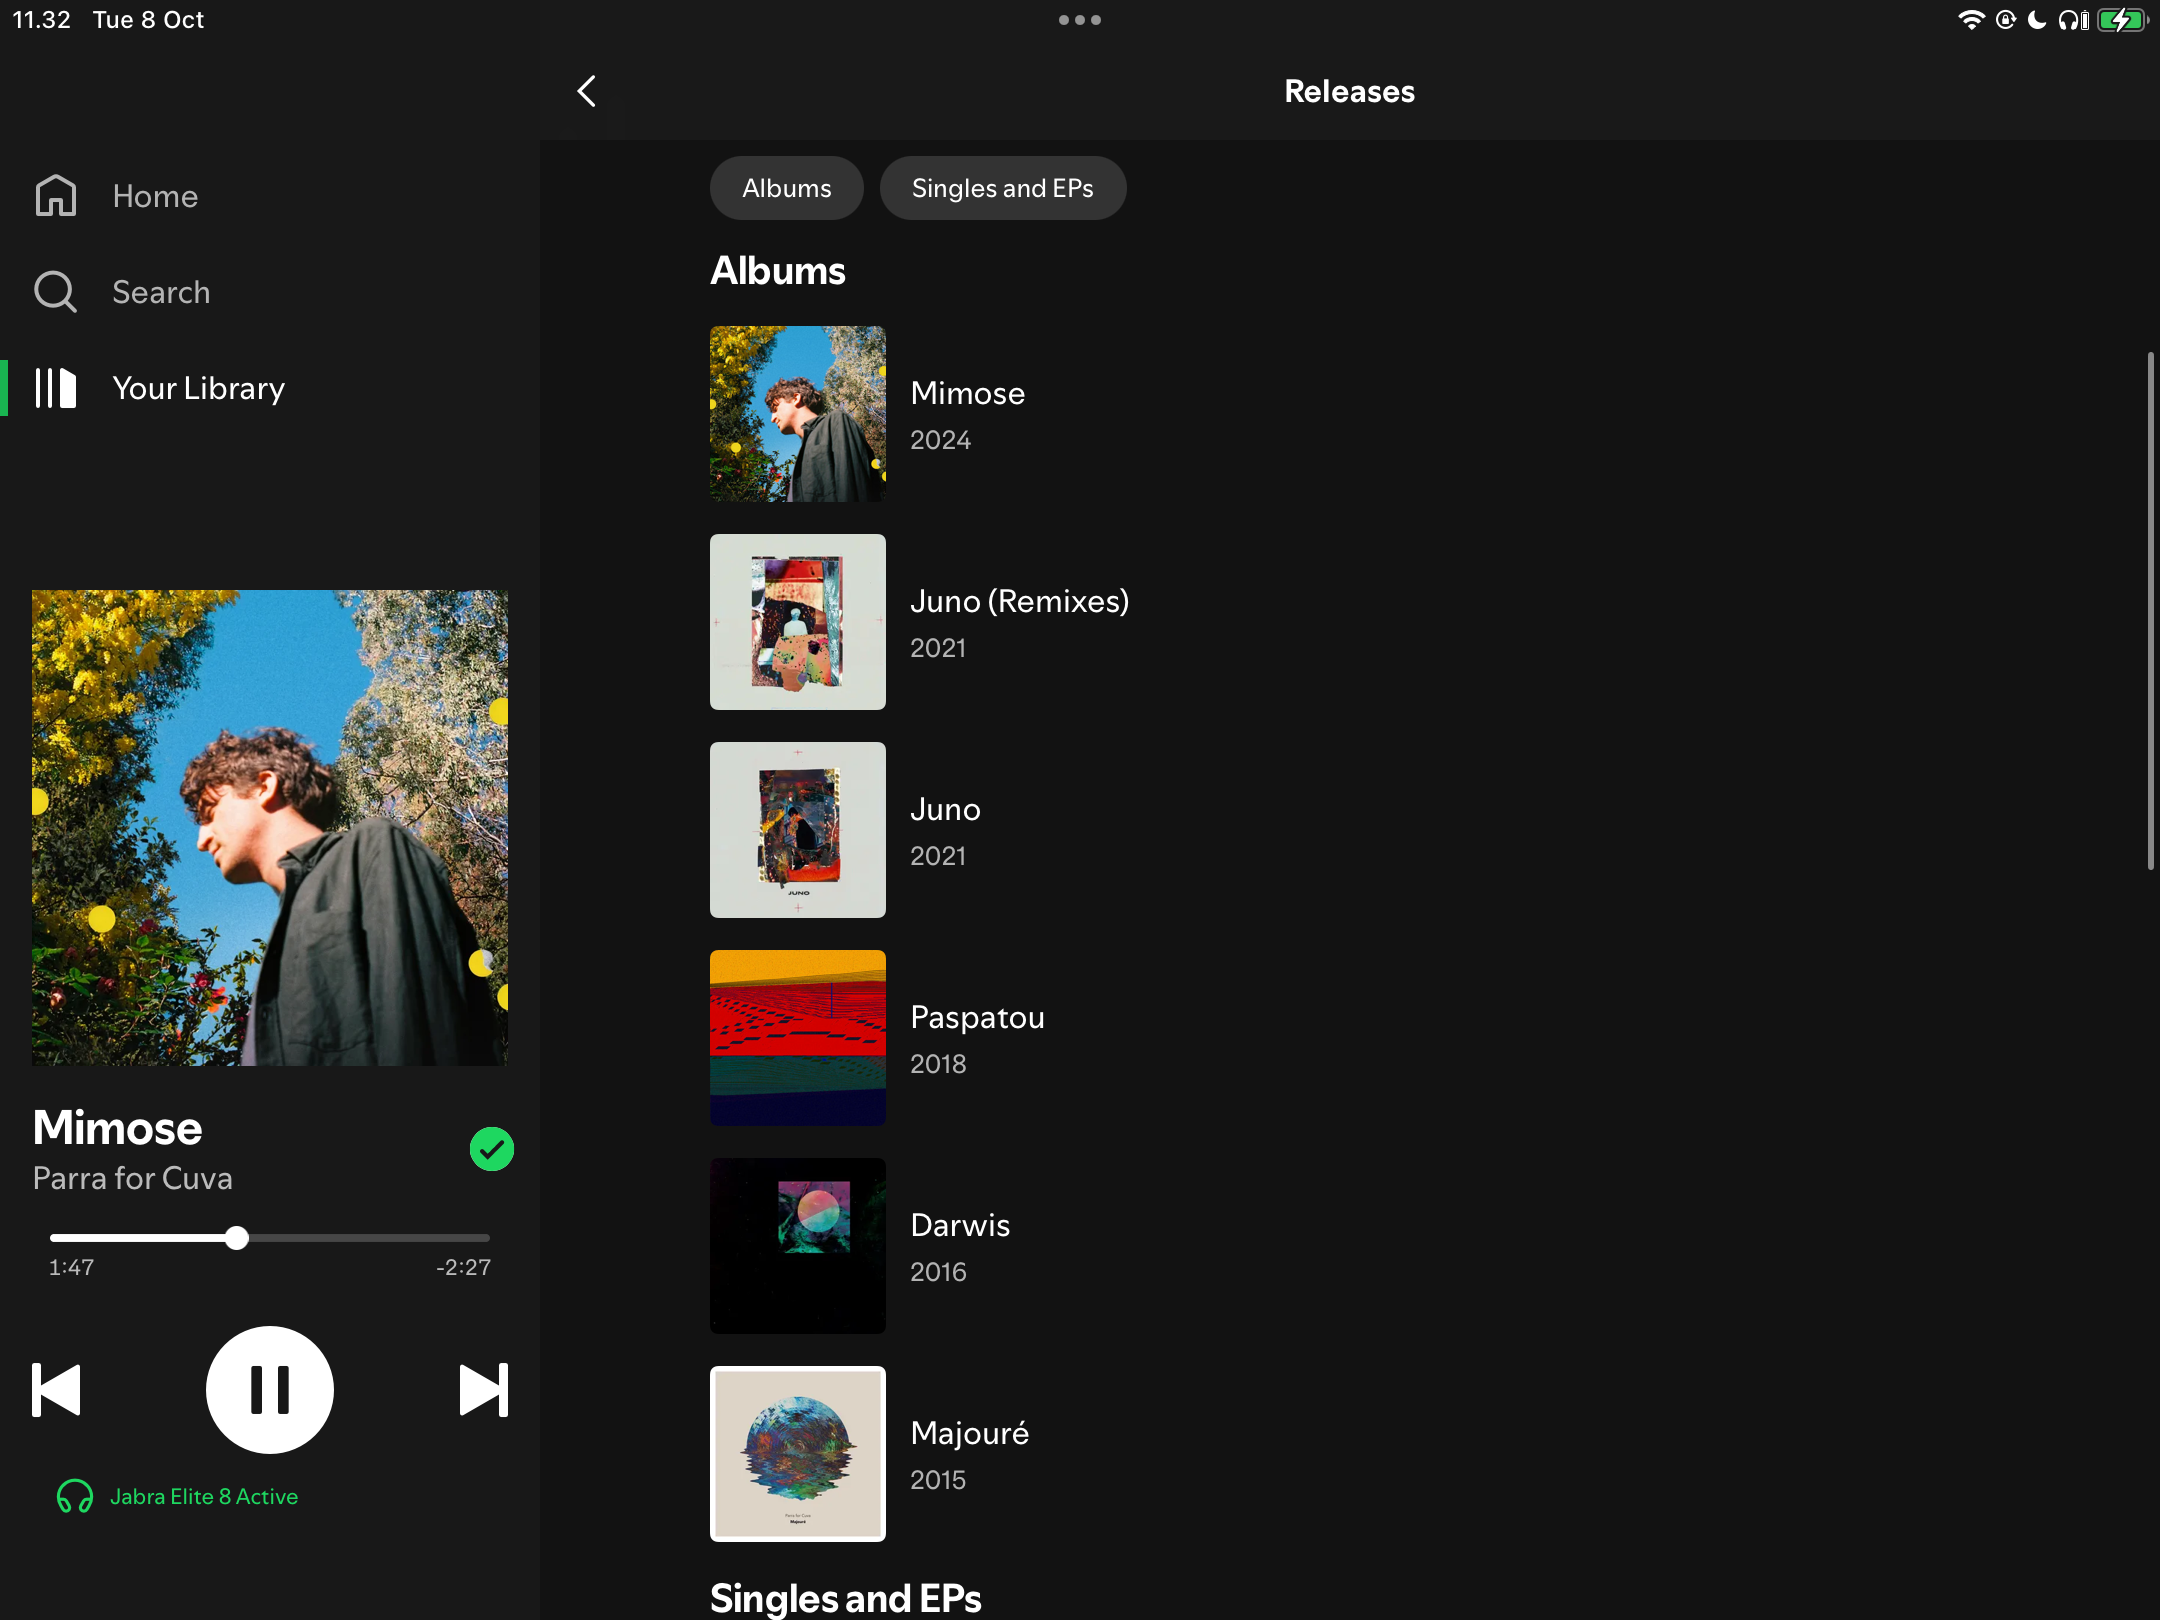Skip to the previous track
Viewport: 2160px width, 1620px height.
[56, 1390]
